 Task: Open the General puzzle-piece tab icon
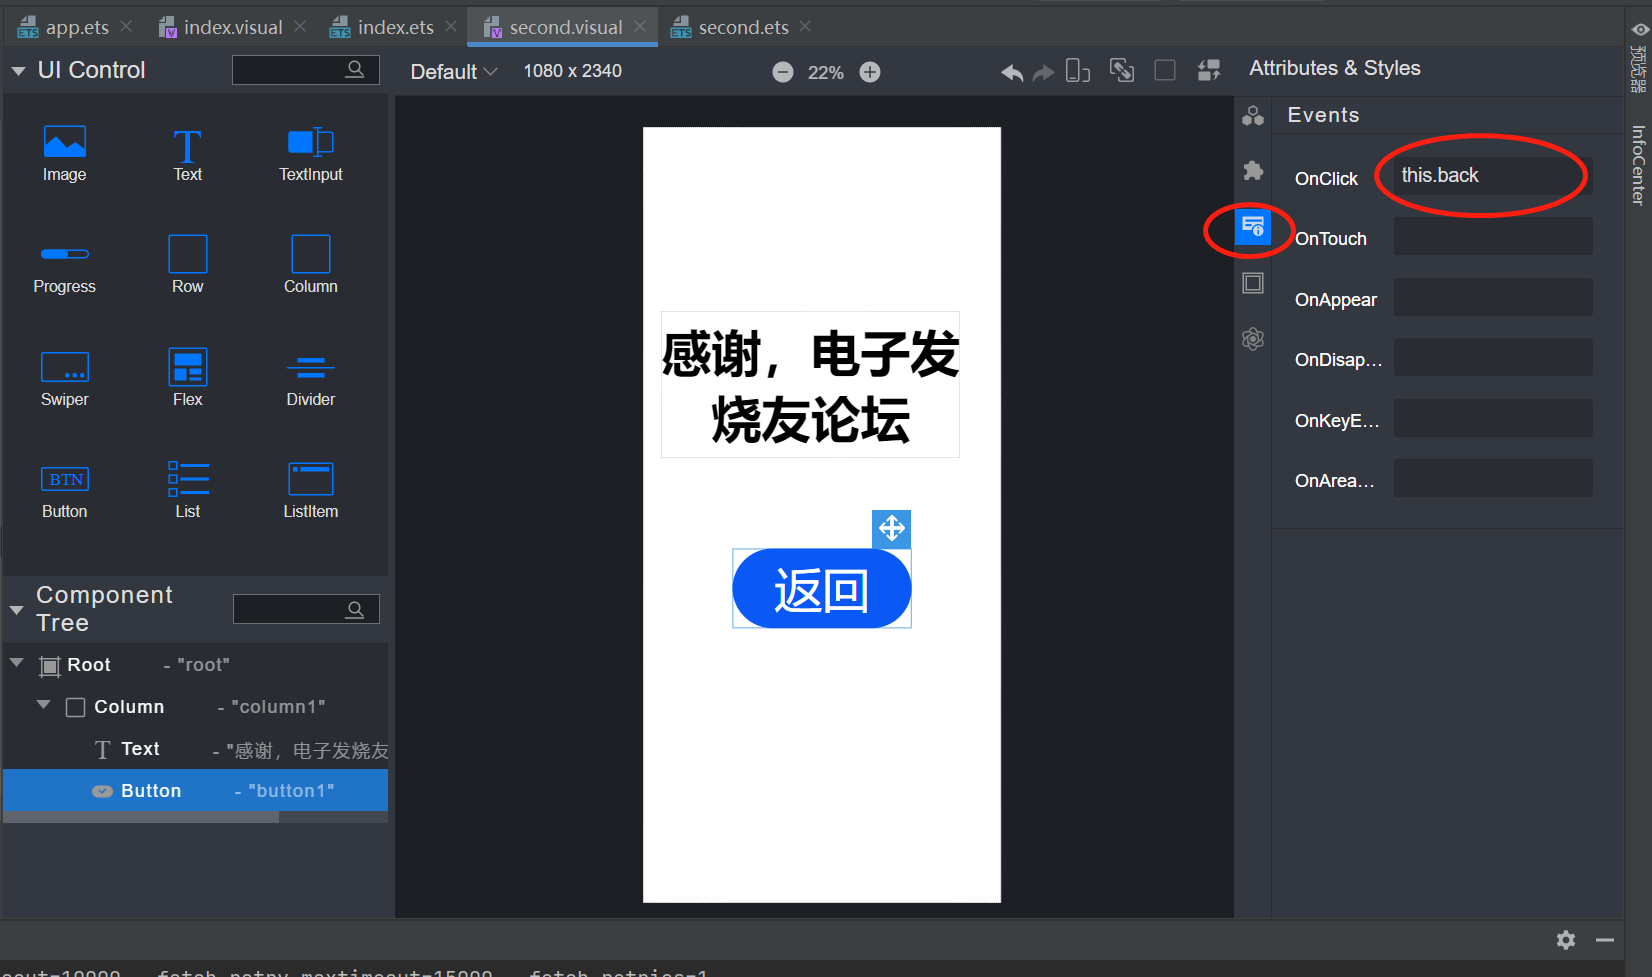coord(1253,170)
